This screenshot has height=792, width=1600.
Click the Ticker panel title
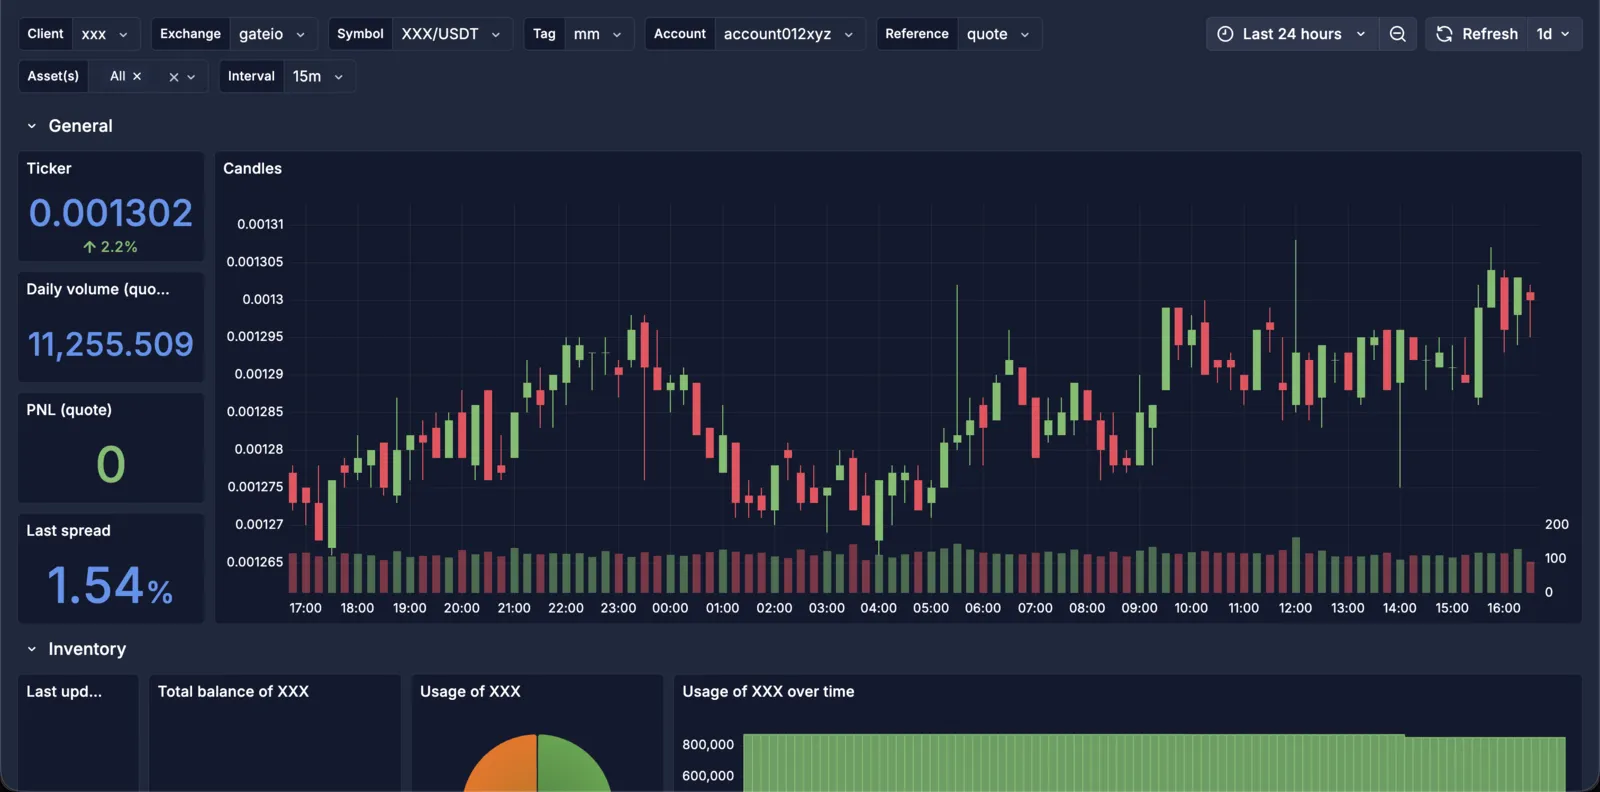[49, 168]
